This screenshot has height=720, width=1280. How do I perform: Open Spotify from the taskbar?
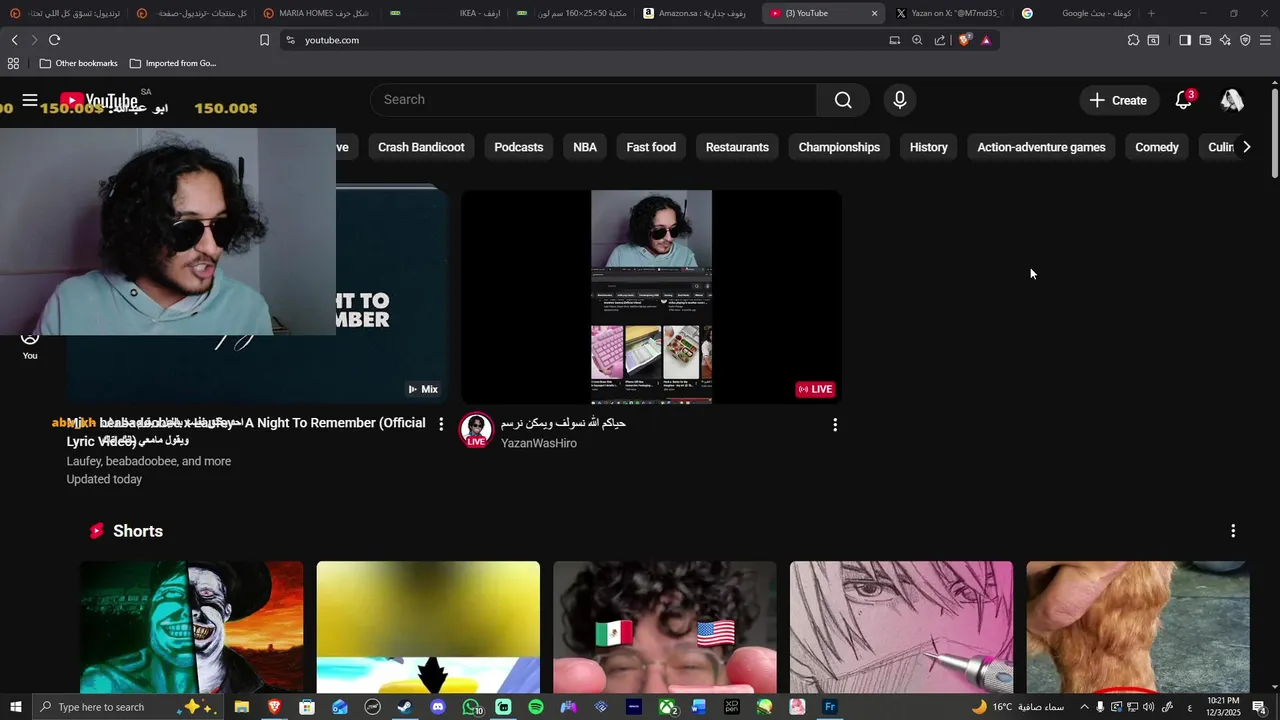tap(536, 707)
